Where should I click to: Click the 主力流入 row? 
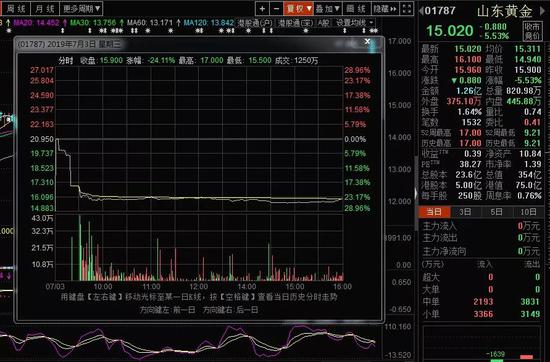tap(481, 226)
